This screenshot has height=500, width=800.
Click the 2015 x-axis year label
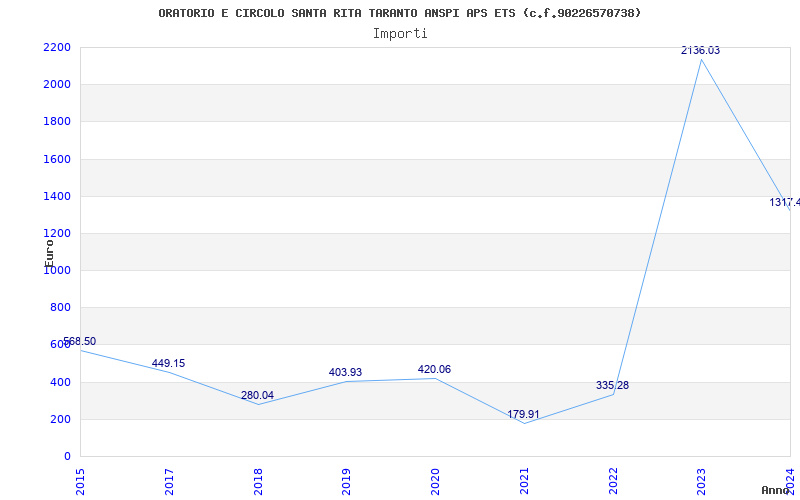(x=80, y=482)
